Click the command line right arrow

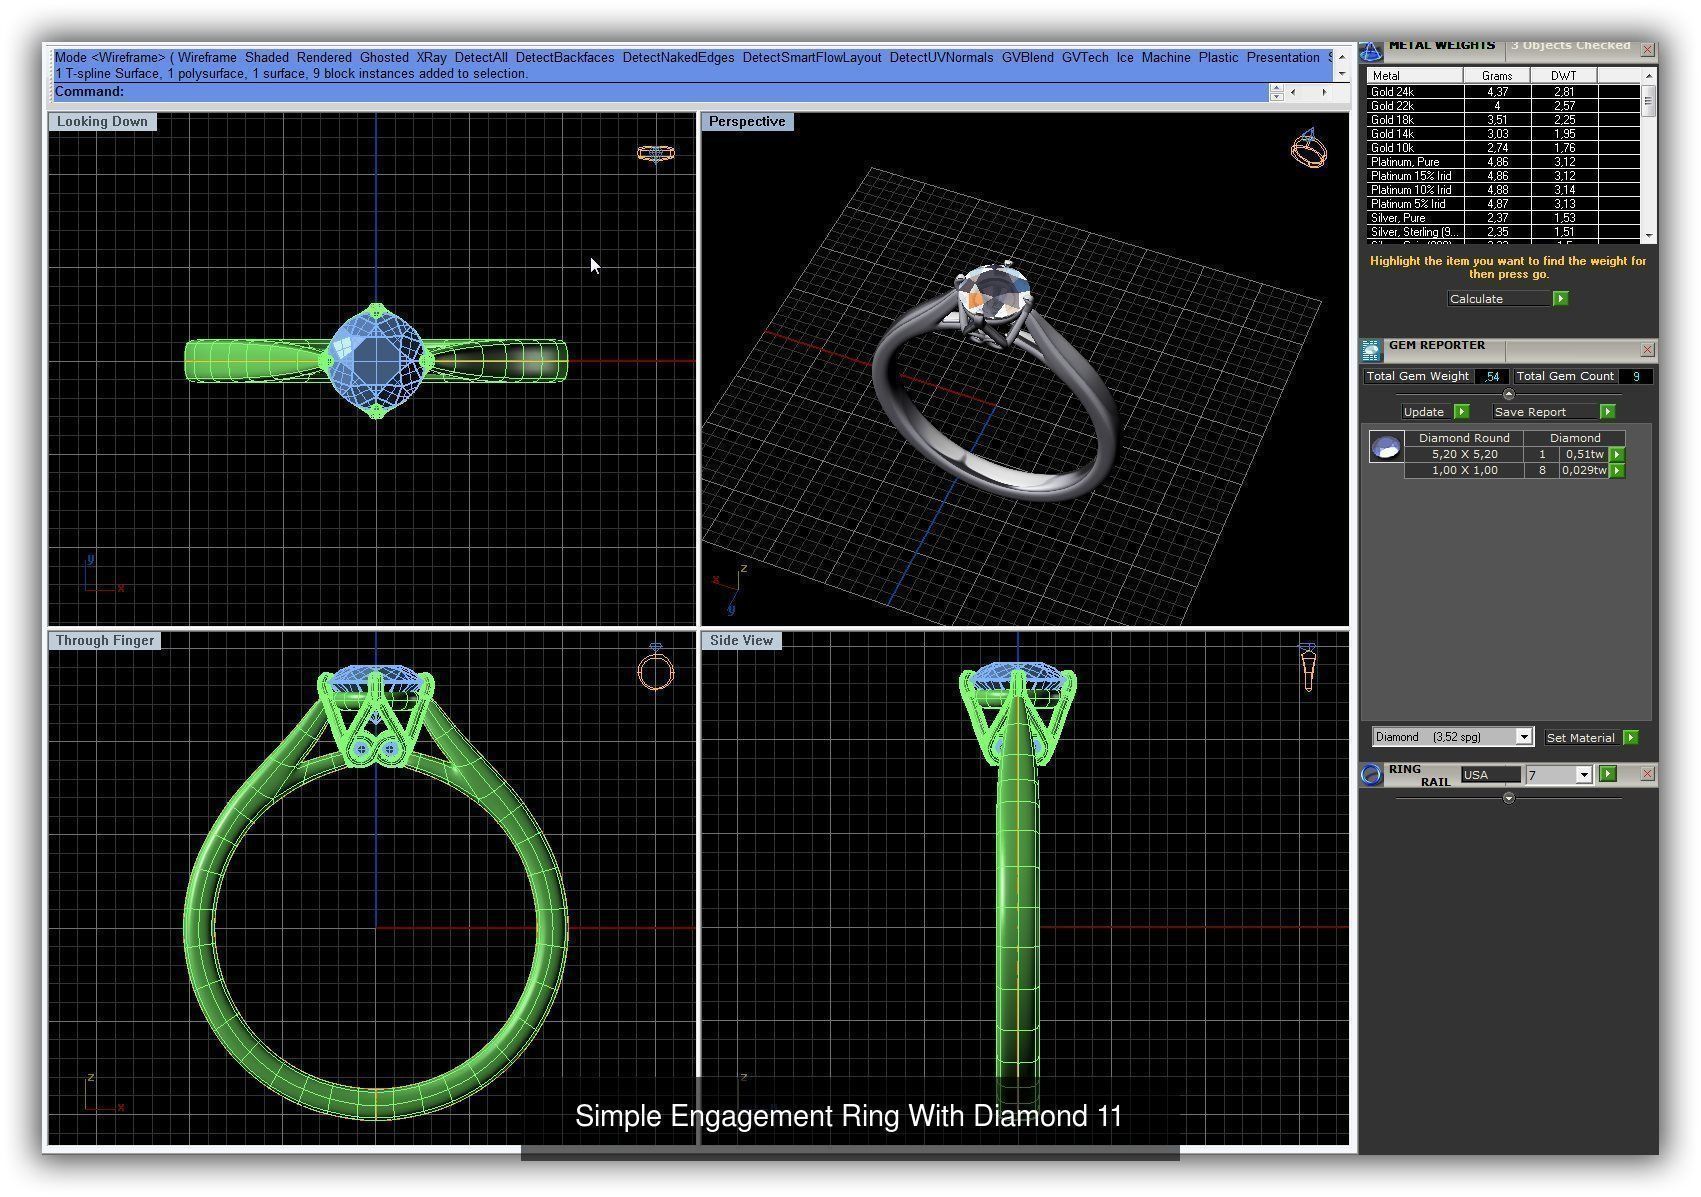click(1325, 92)
